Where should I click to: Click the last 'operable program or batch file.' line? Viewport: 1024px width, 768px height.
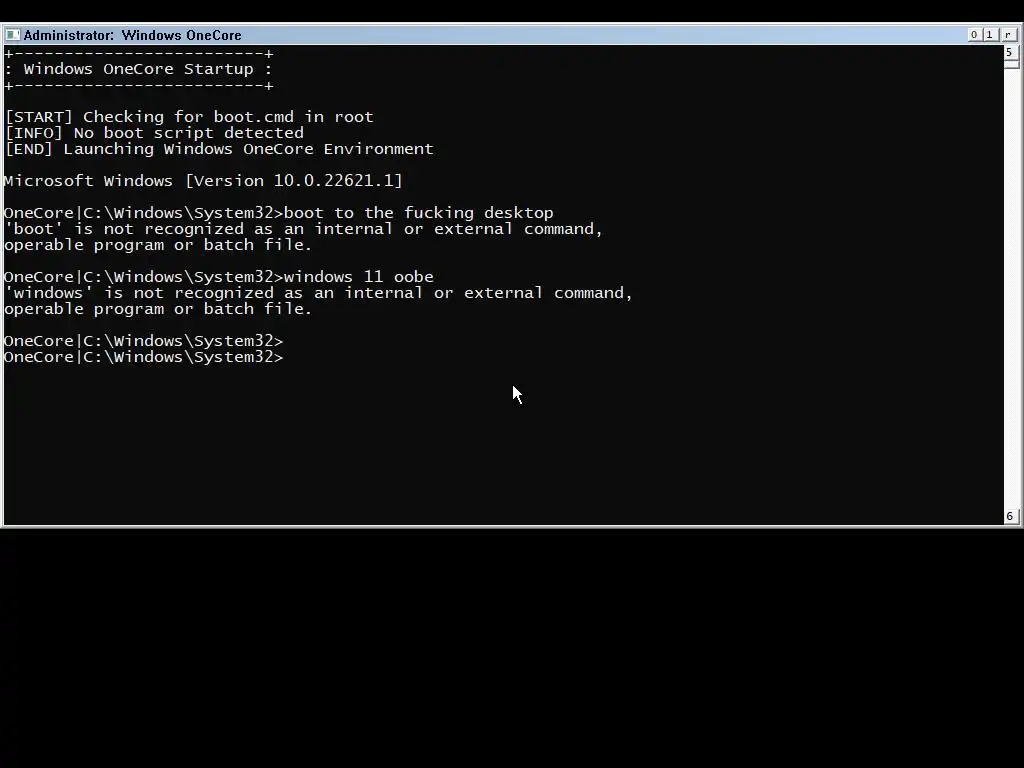(x=158, y=309)
